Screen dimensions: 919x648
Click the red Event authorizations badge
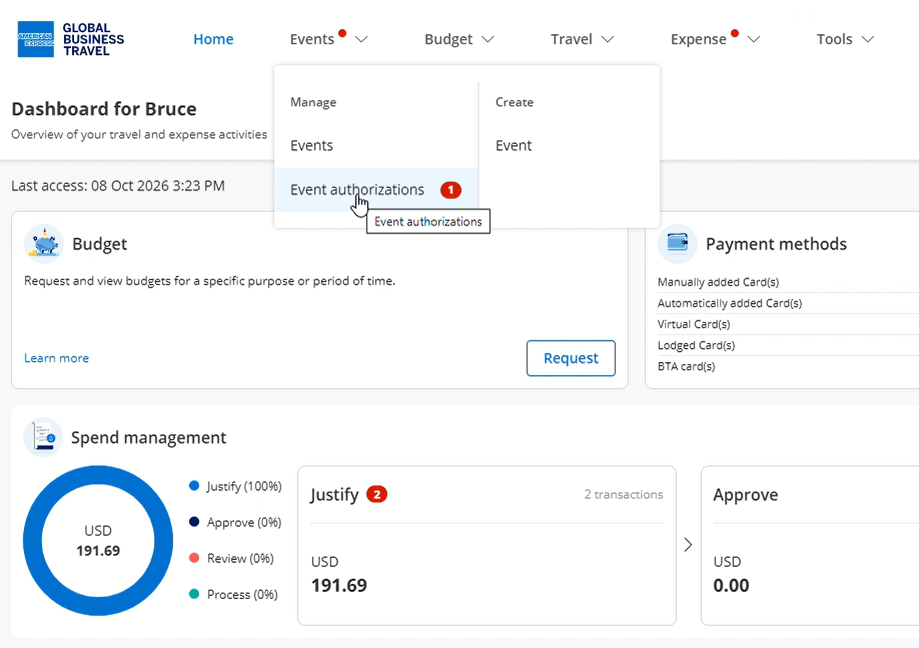pyautogui.click(x=451, y=190)
